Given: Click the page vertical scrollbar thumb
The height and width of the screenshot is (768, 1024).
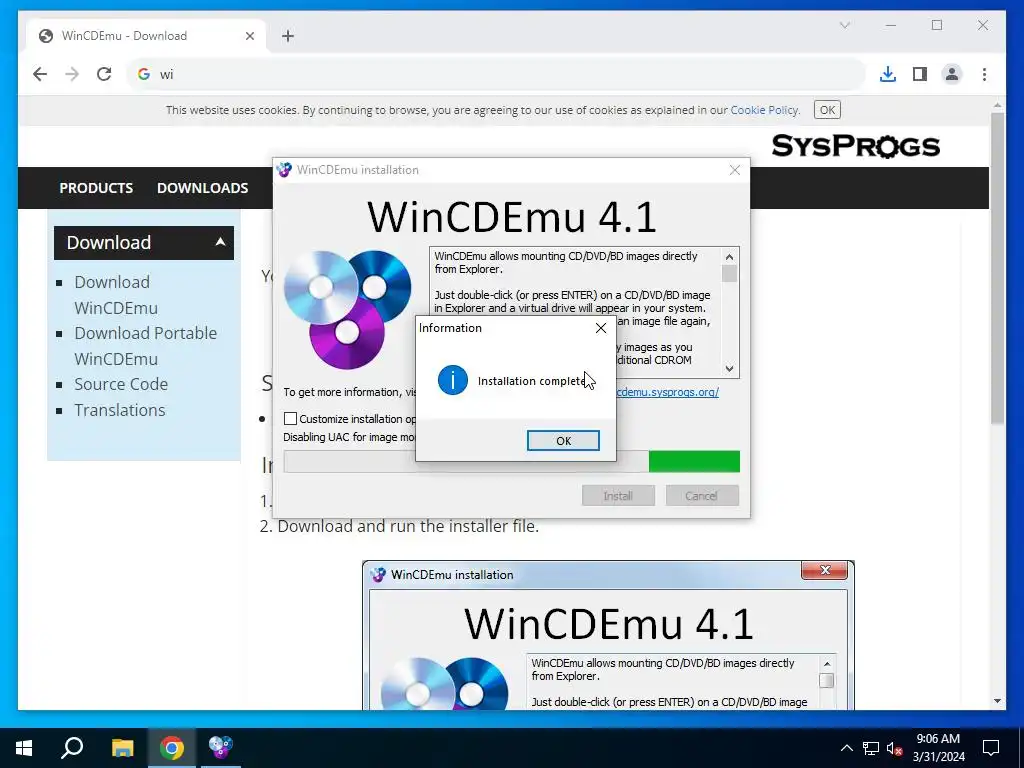Looking at the screenshot, I should 997,268.
